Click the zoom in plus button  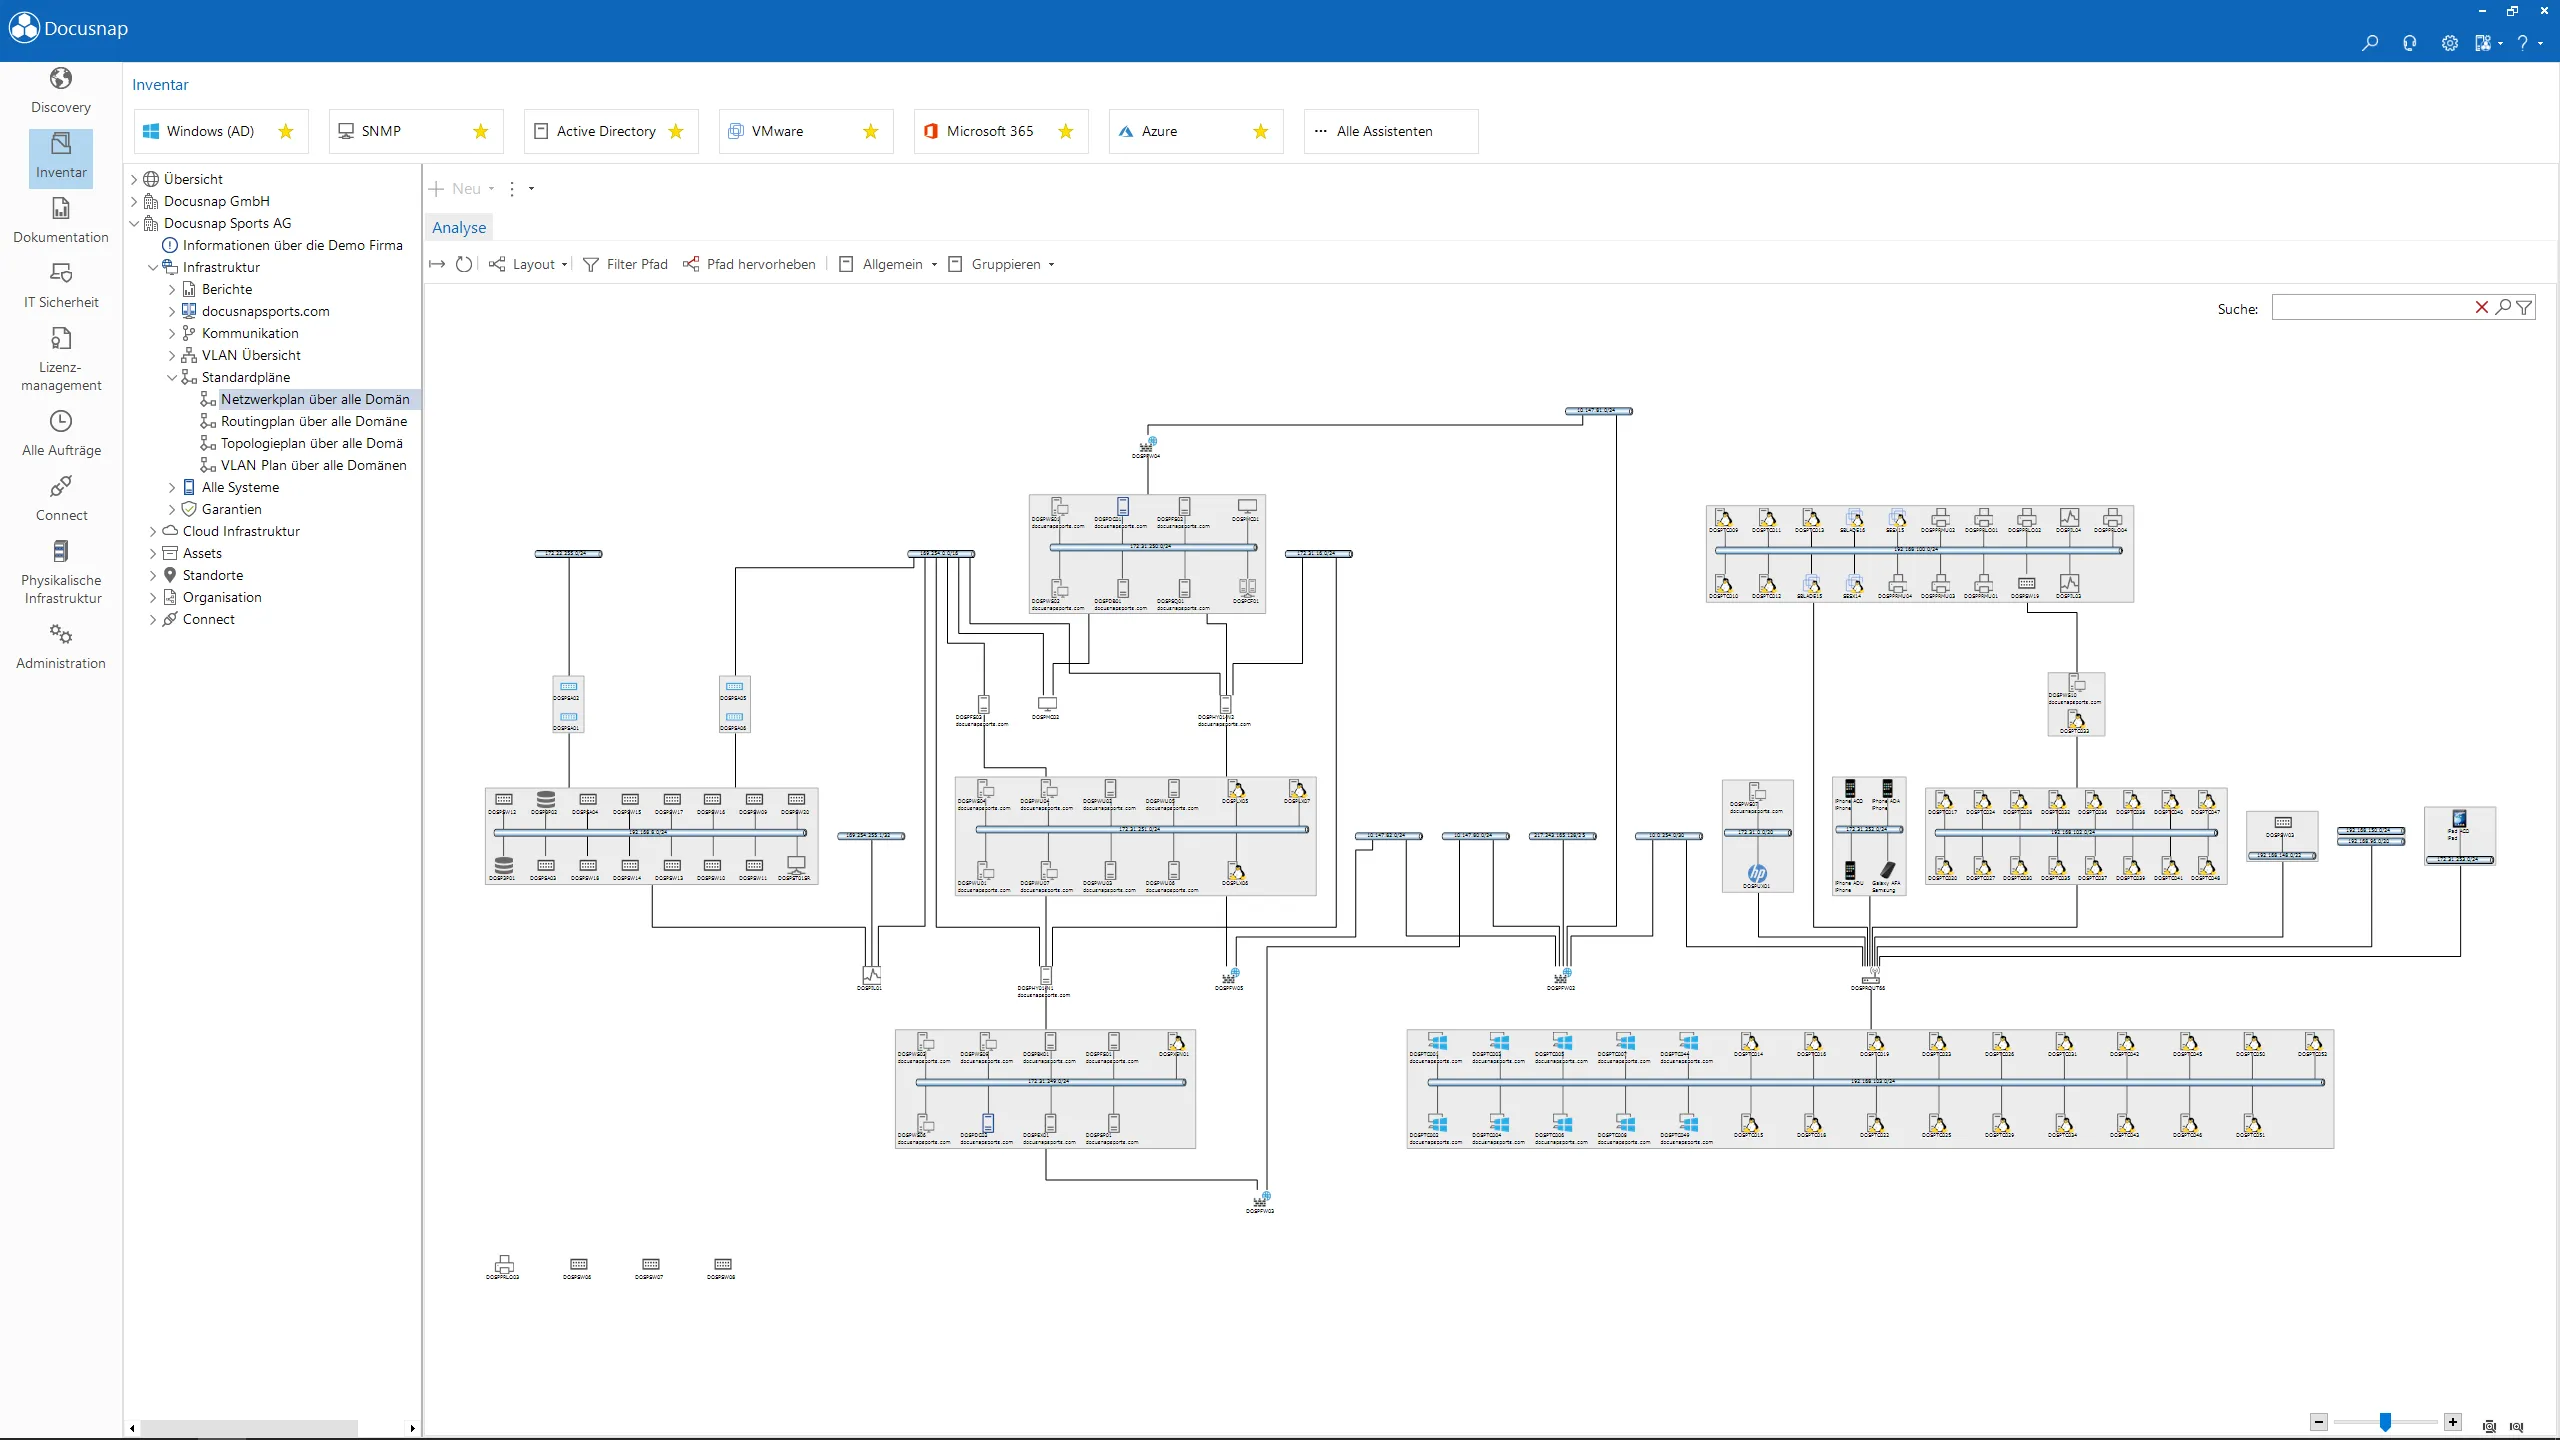[2453, 1422]
